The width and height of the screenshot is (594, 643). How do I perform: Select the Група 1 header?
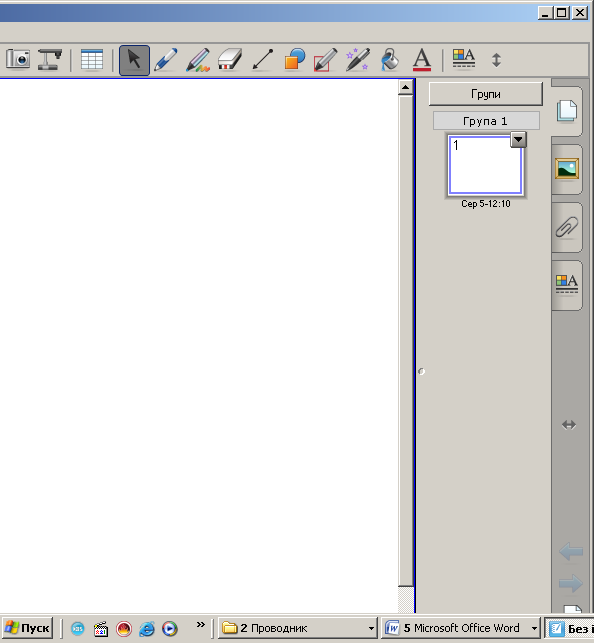[486, 121]
